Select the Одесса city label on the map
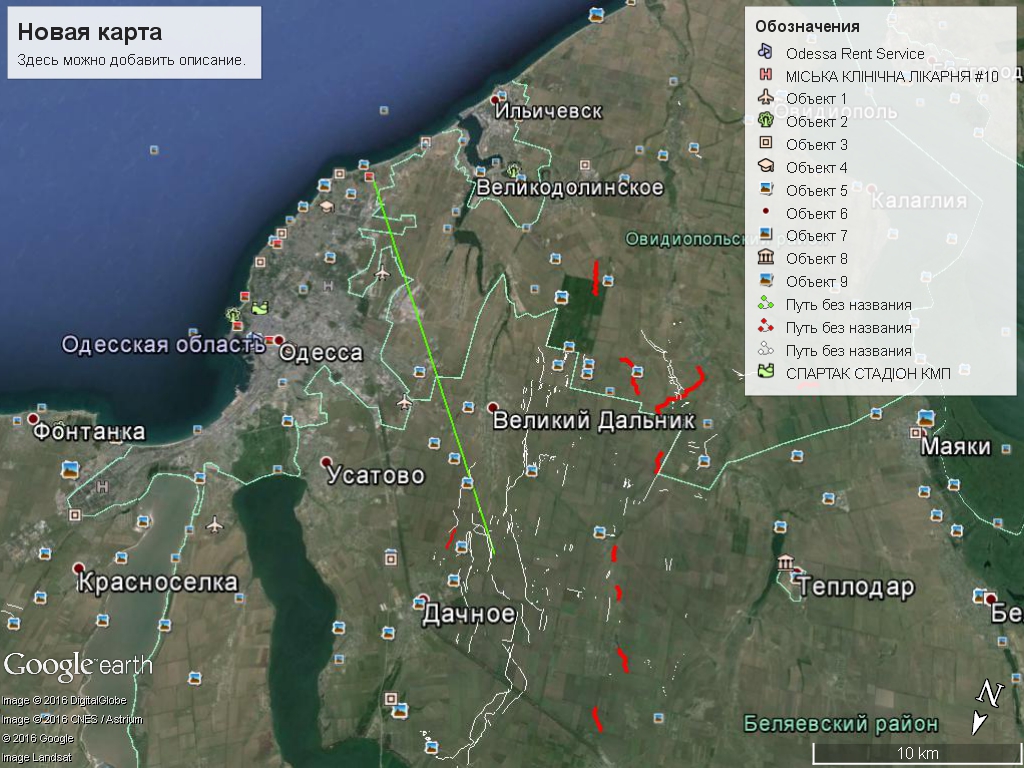The height and width of the screenshot is (768, 1024). click(321, 353)
